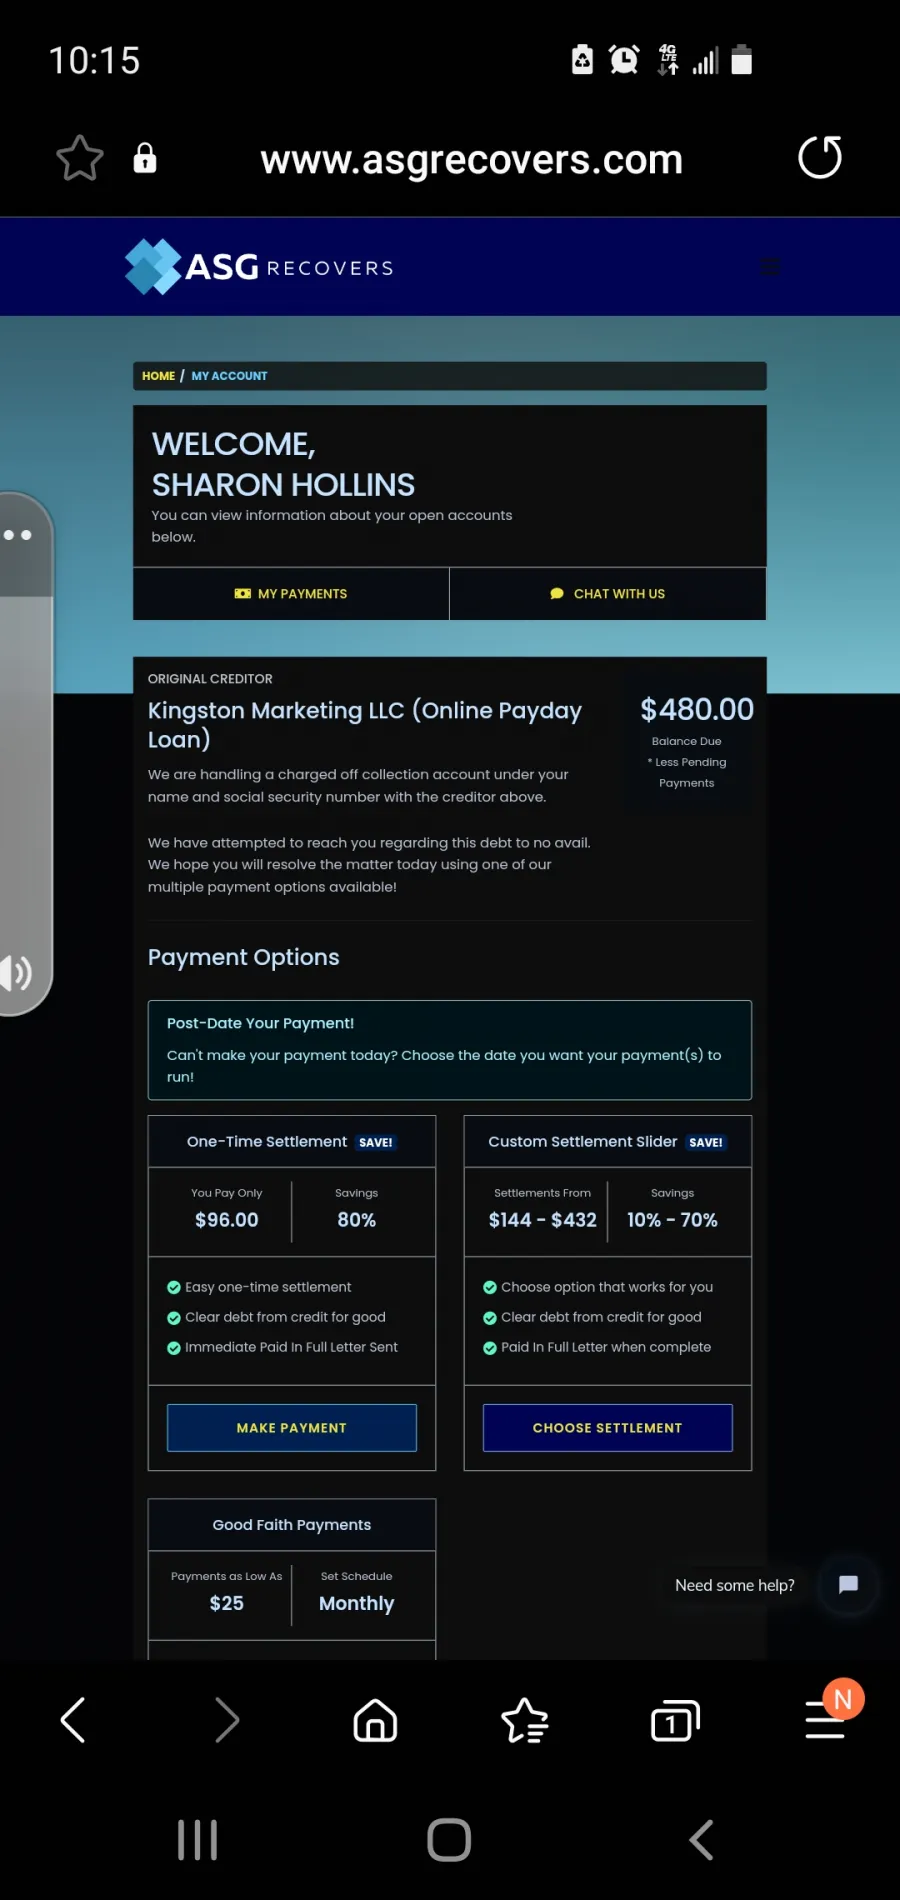This screenshot has height=1900, width=900.
Task: Open the ASG Recovers logo link
Action: pyautogui.click(x=259, y=267)
